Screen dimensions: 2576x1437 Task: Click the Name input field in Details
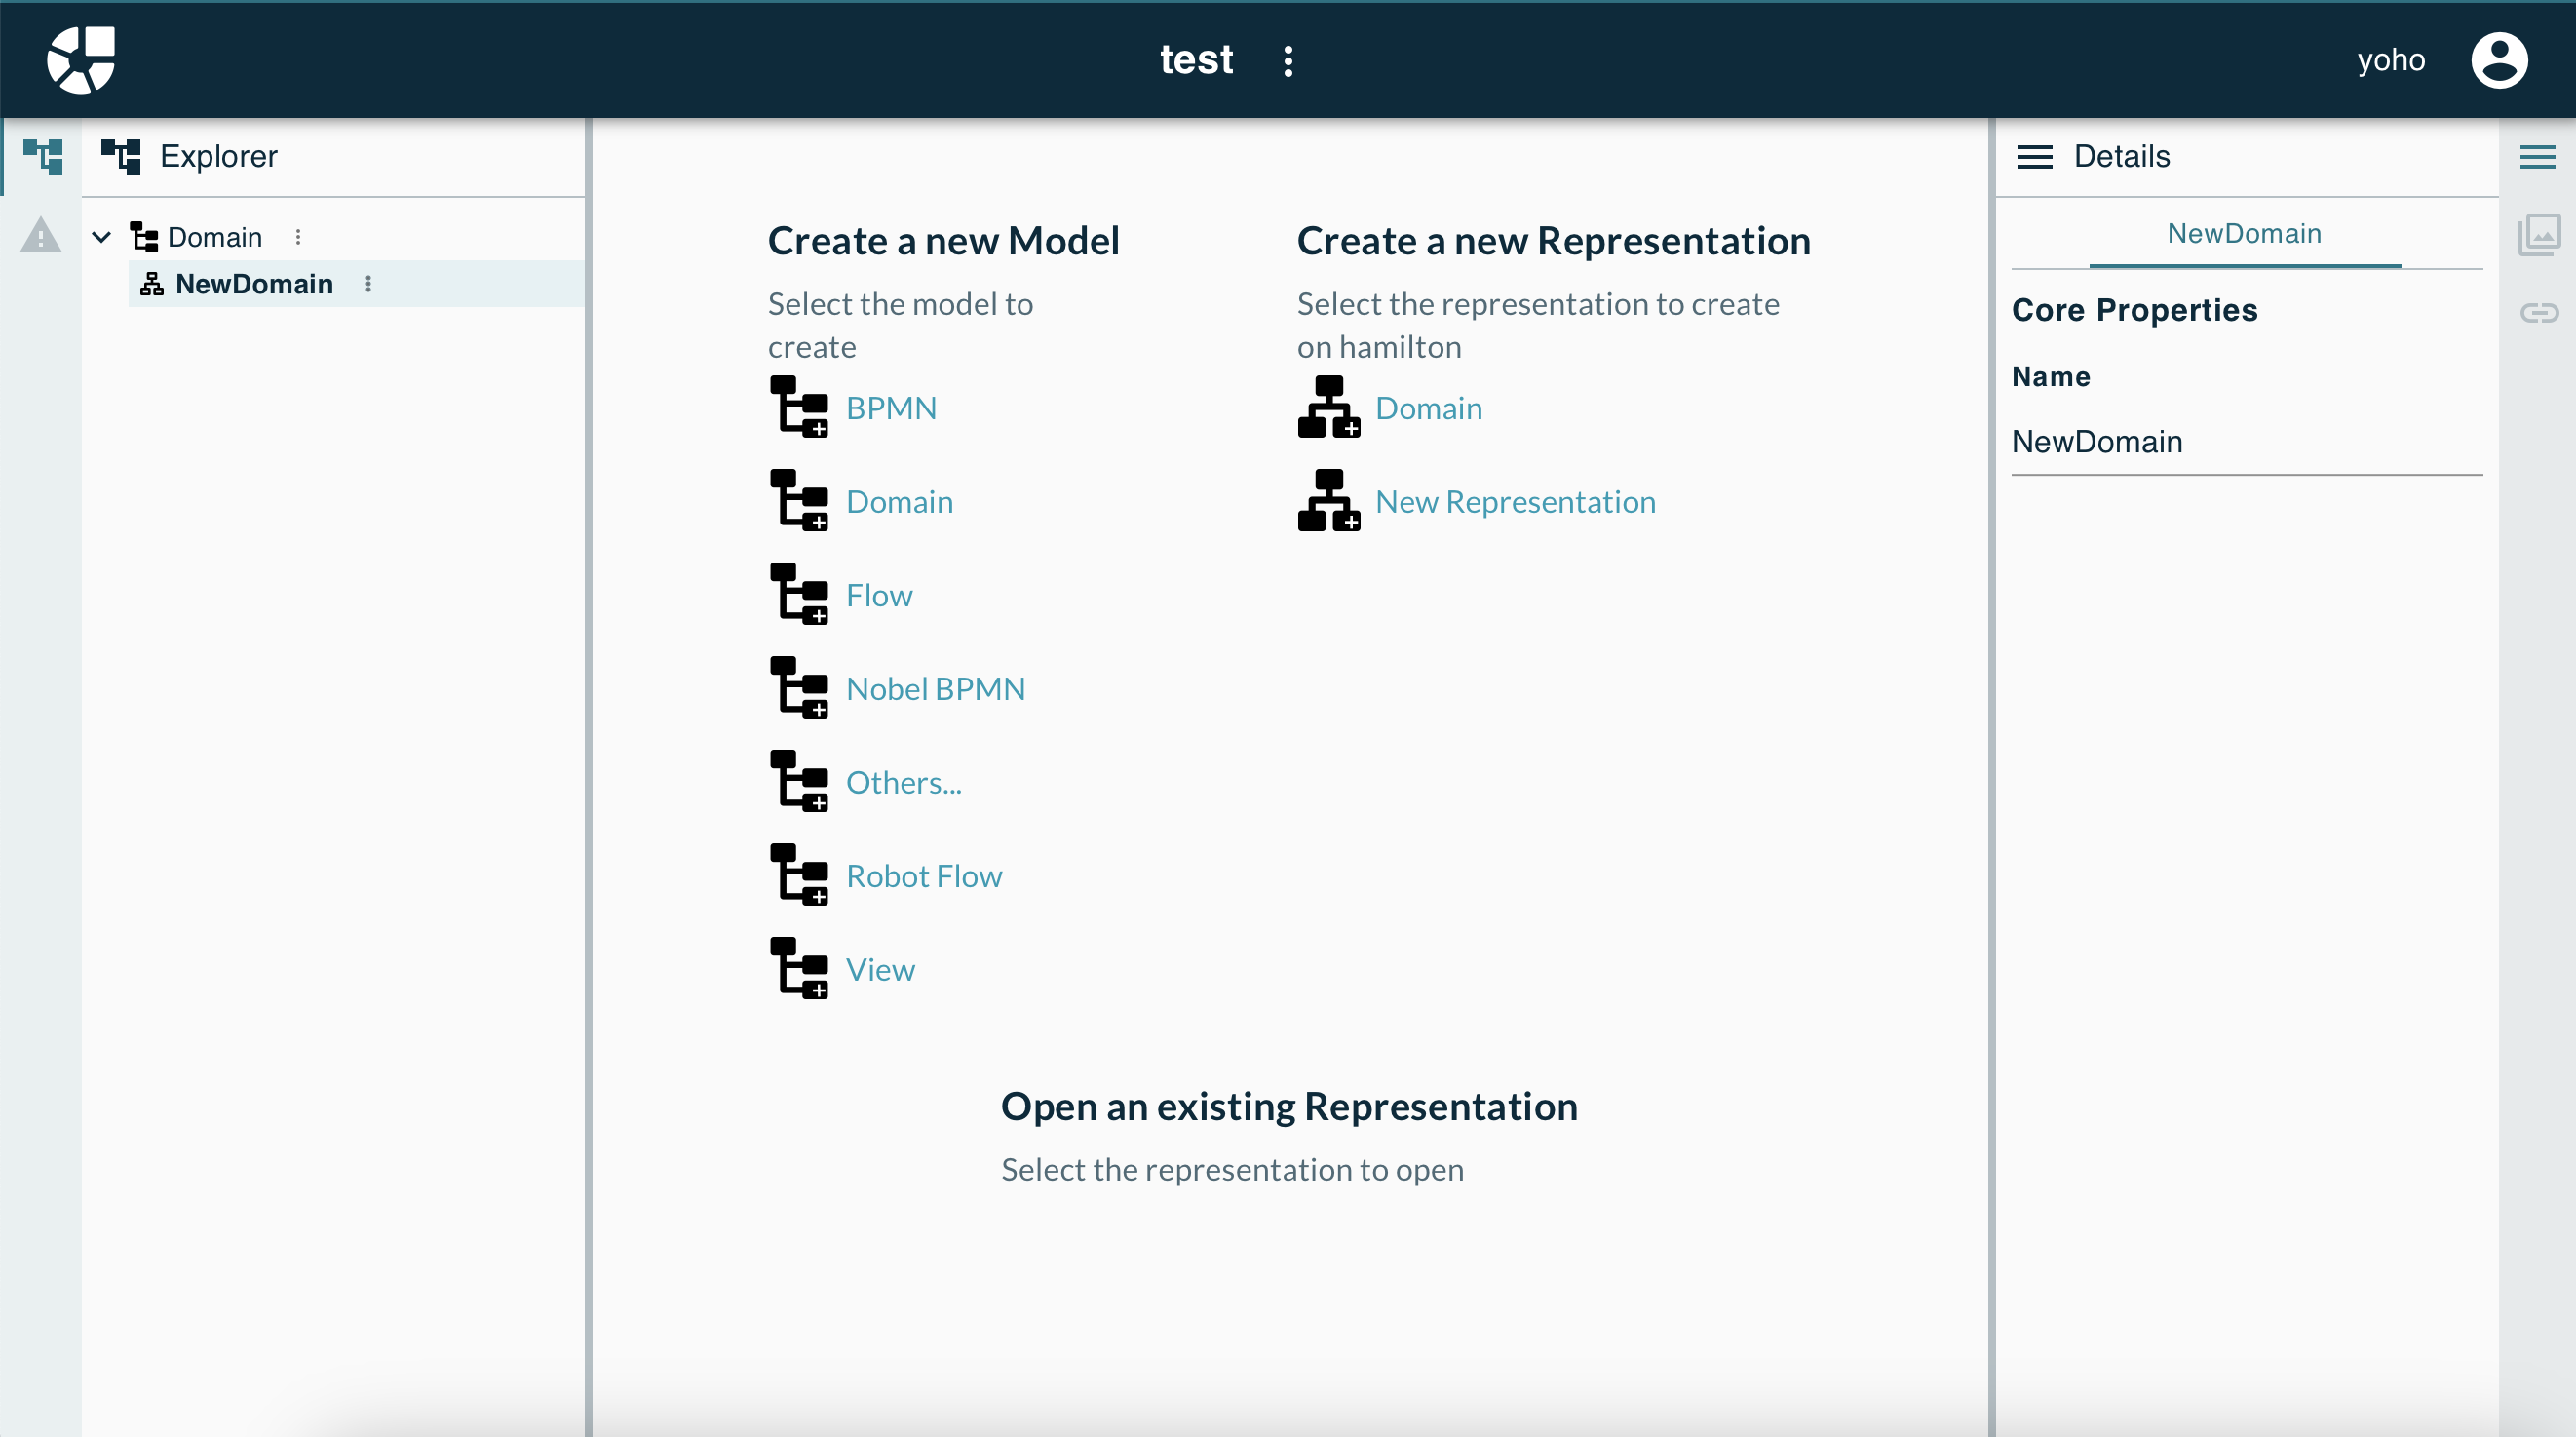coord(2247,441)
